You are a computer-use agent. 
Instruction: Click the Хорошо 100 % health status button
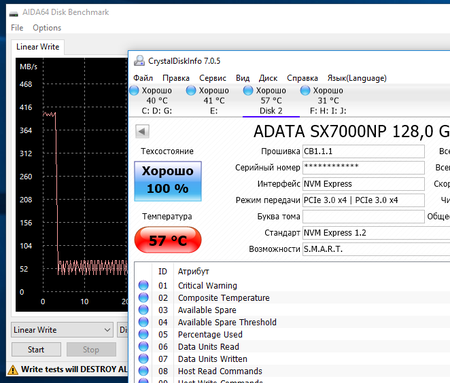[168, 181]
